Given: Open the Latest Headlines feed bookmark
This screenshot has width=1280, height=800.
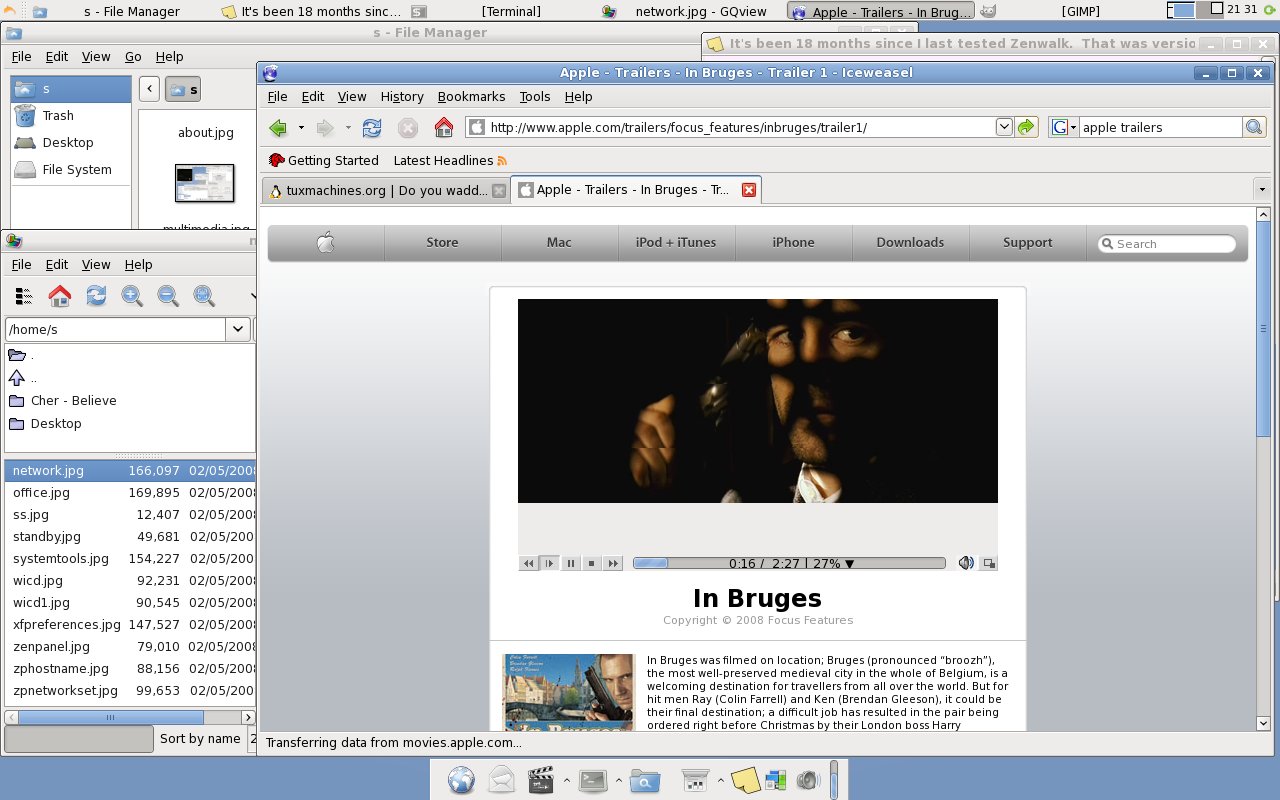Looking at the screenshot, I should (450, 160).
